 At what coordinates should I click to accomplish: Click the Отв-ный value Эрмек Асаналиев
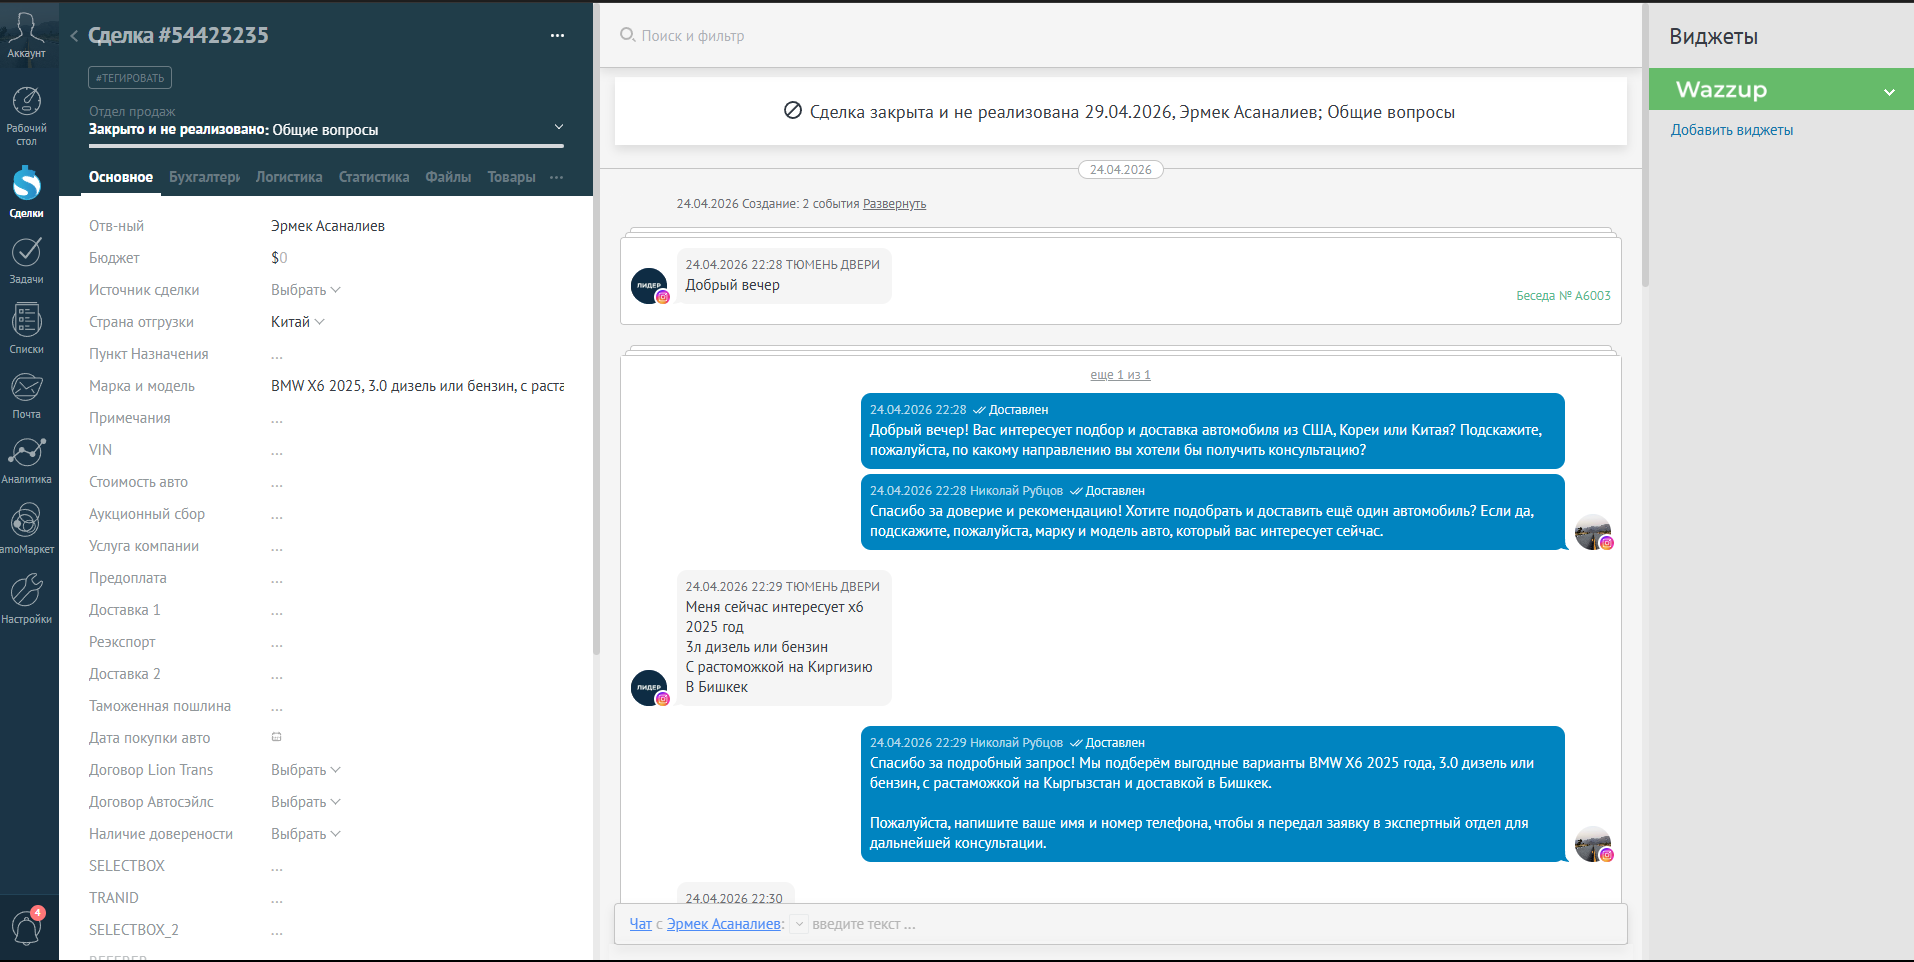click(x=328, y=226)
